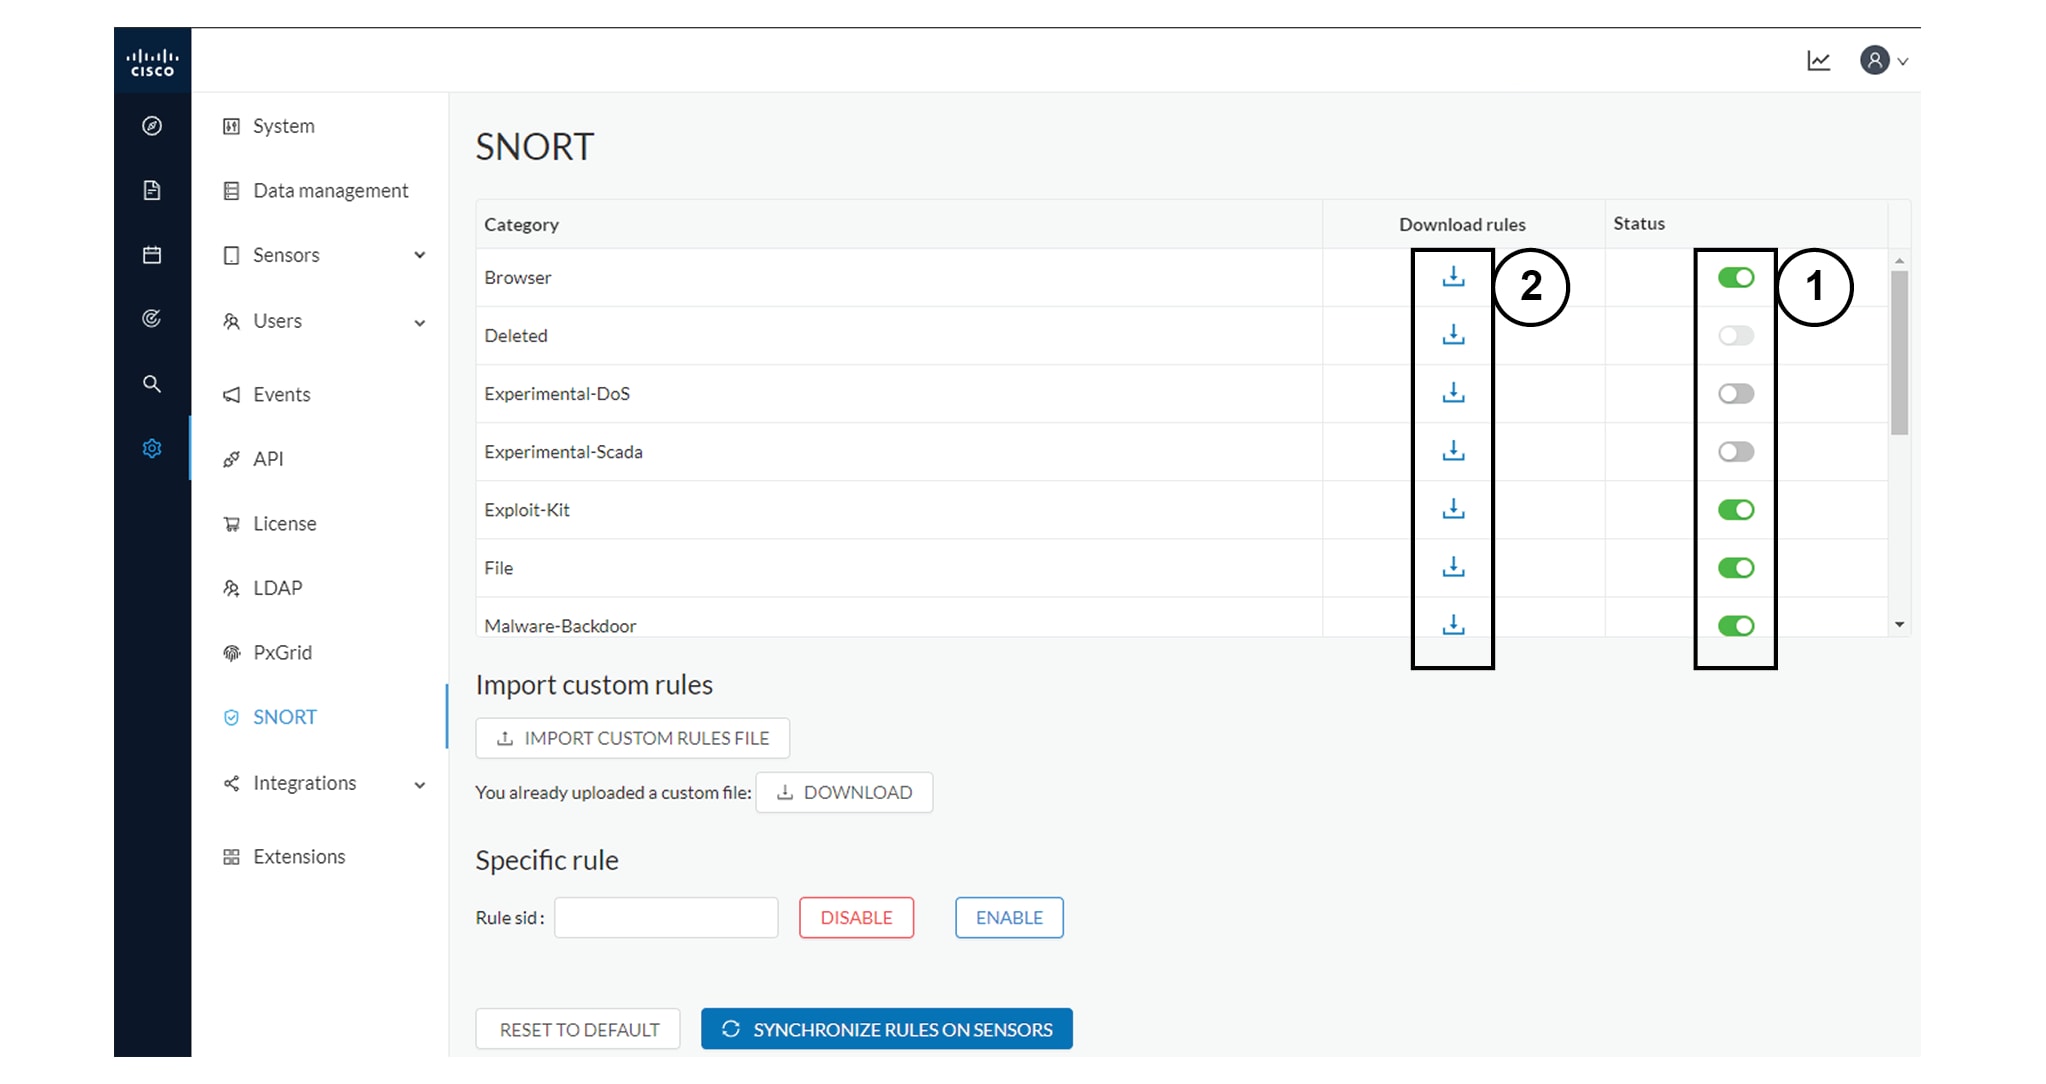Open the explore compass icon in left rail
This screenshot has height=1084, width=2046.
point(152,126)
